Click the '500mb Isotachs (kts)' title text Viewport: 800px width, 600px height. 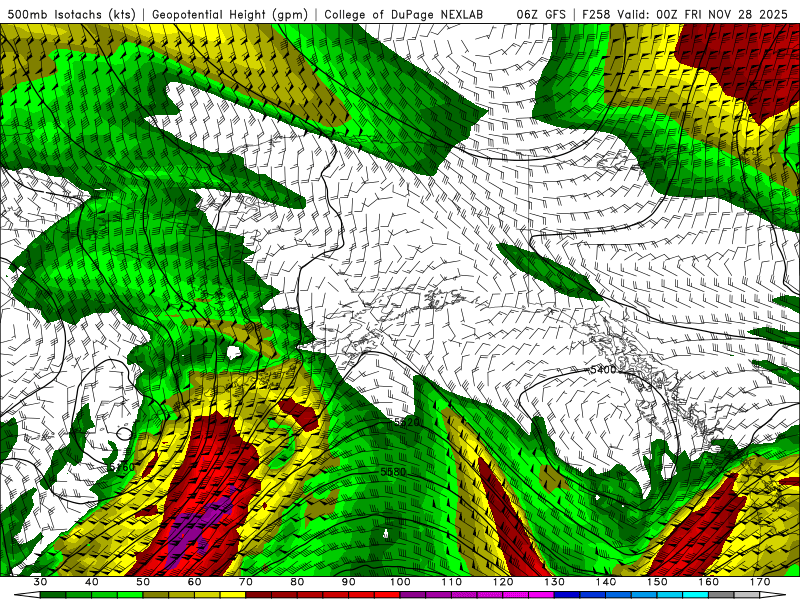click(x=71, y=15)
